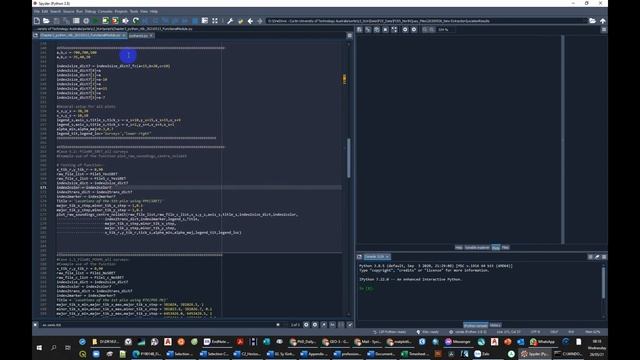Click the editor vertical scrollbar
The height and width of the screenshot is (360, 640).
coord(349,158)
